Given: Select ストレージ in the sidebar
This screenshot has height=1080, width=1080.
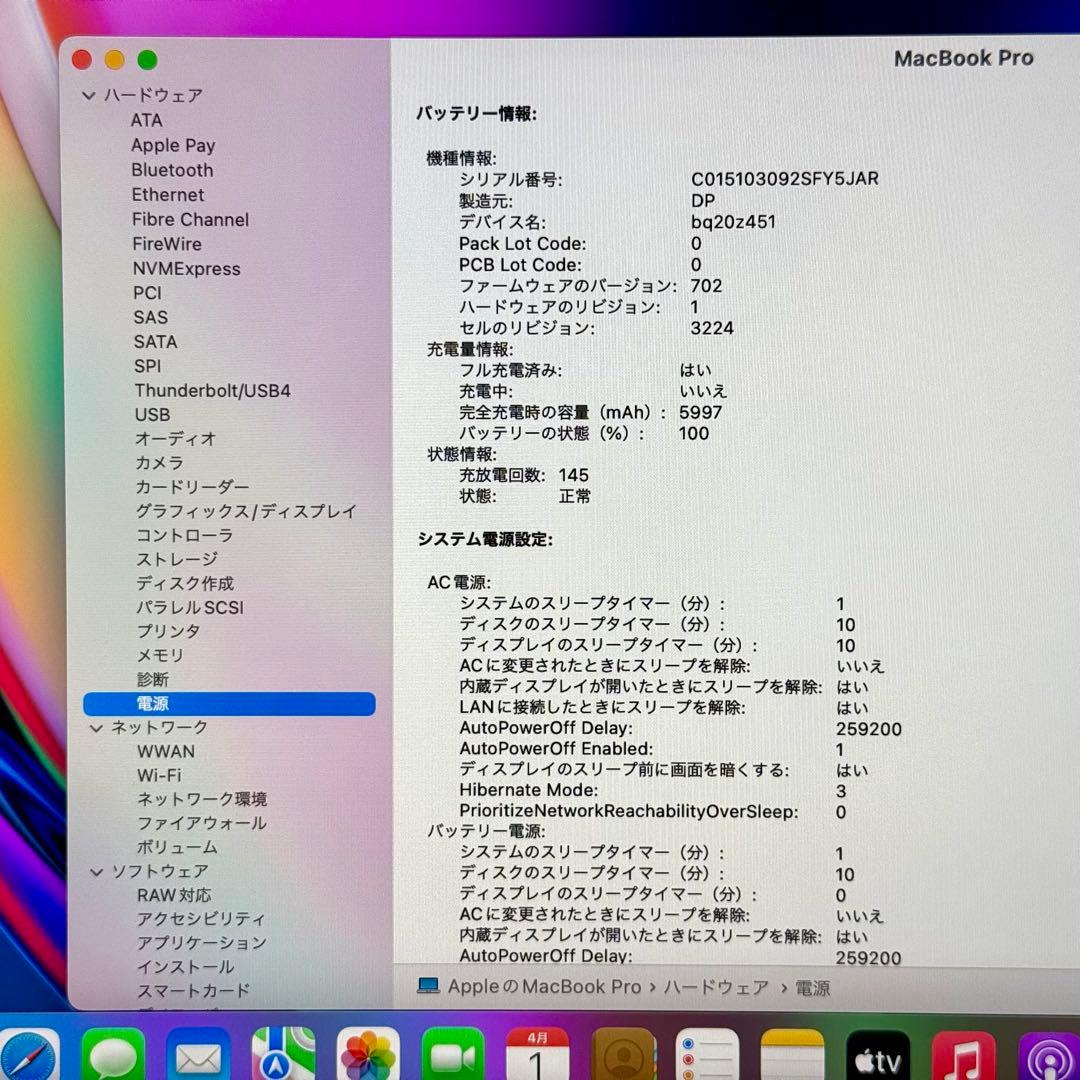Looking at the screenshot, I should coord(177,559).
